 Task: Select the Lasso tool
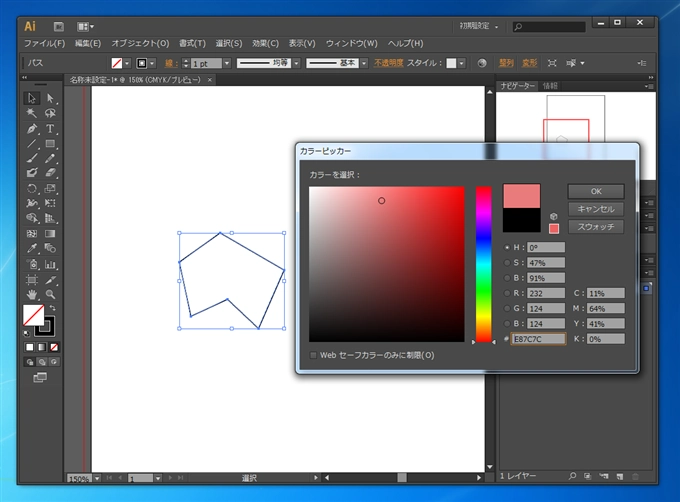point(50,113)
